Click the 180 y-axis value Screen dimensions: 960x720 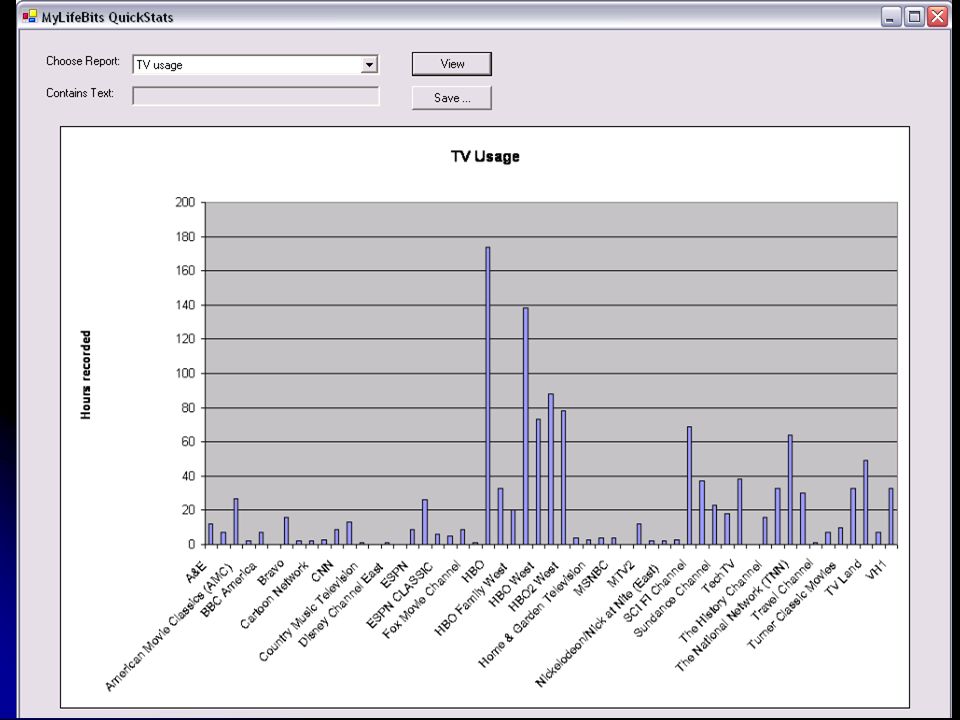[185, 236]
